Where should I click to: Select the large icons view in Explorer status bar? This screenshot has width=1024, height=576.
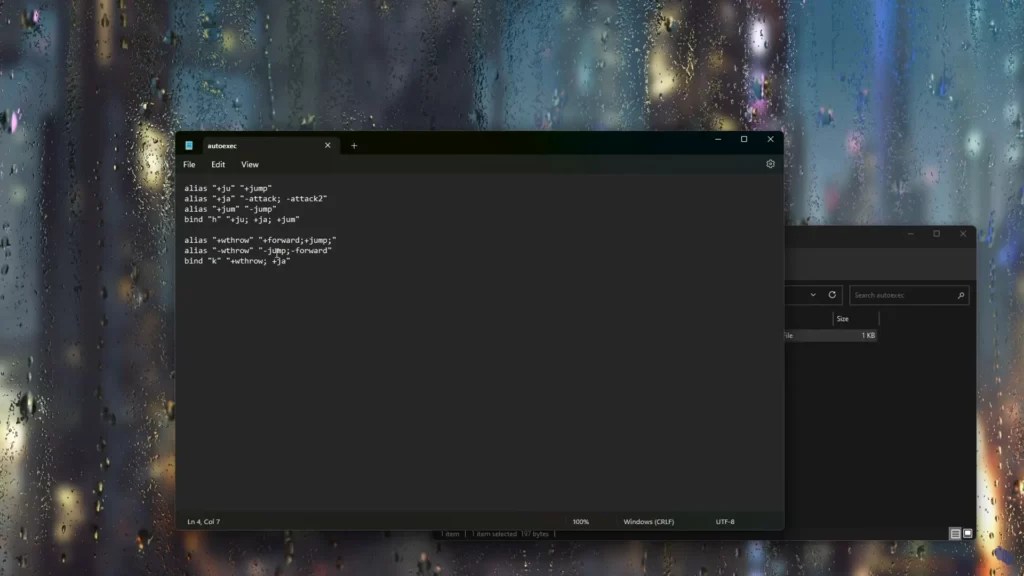click(x=968, y=533)
